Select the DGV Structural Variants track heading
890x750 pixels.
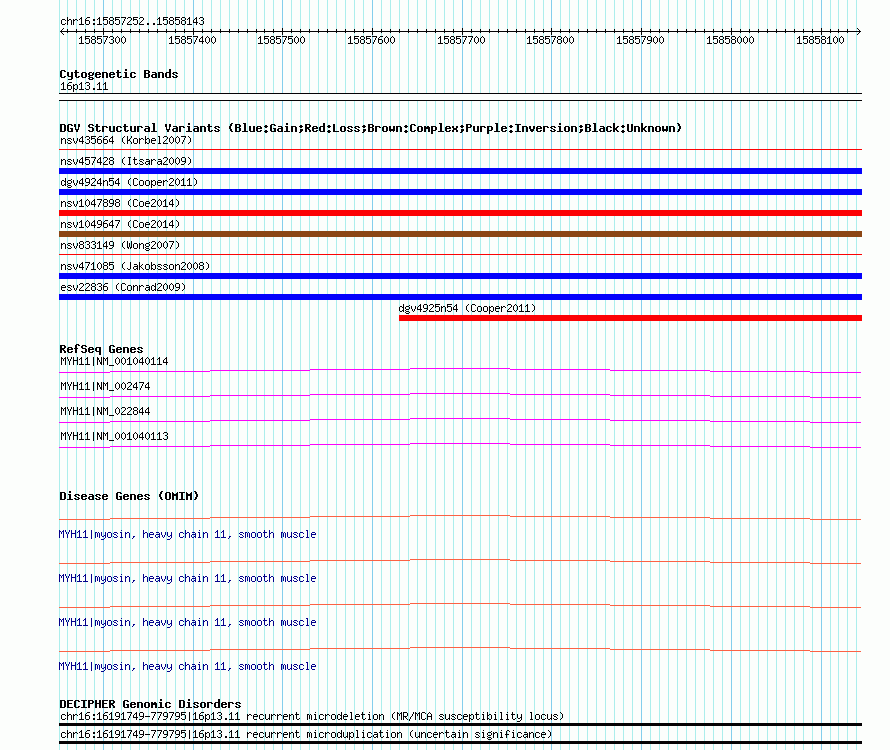tap(371, 128)
